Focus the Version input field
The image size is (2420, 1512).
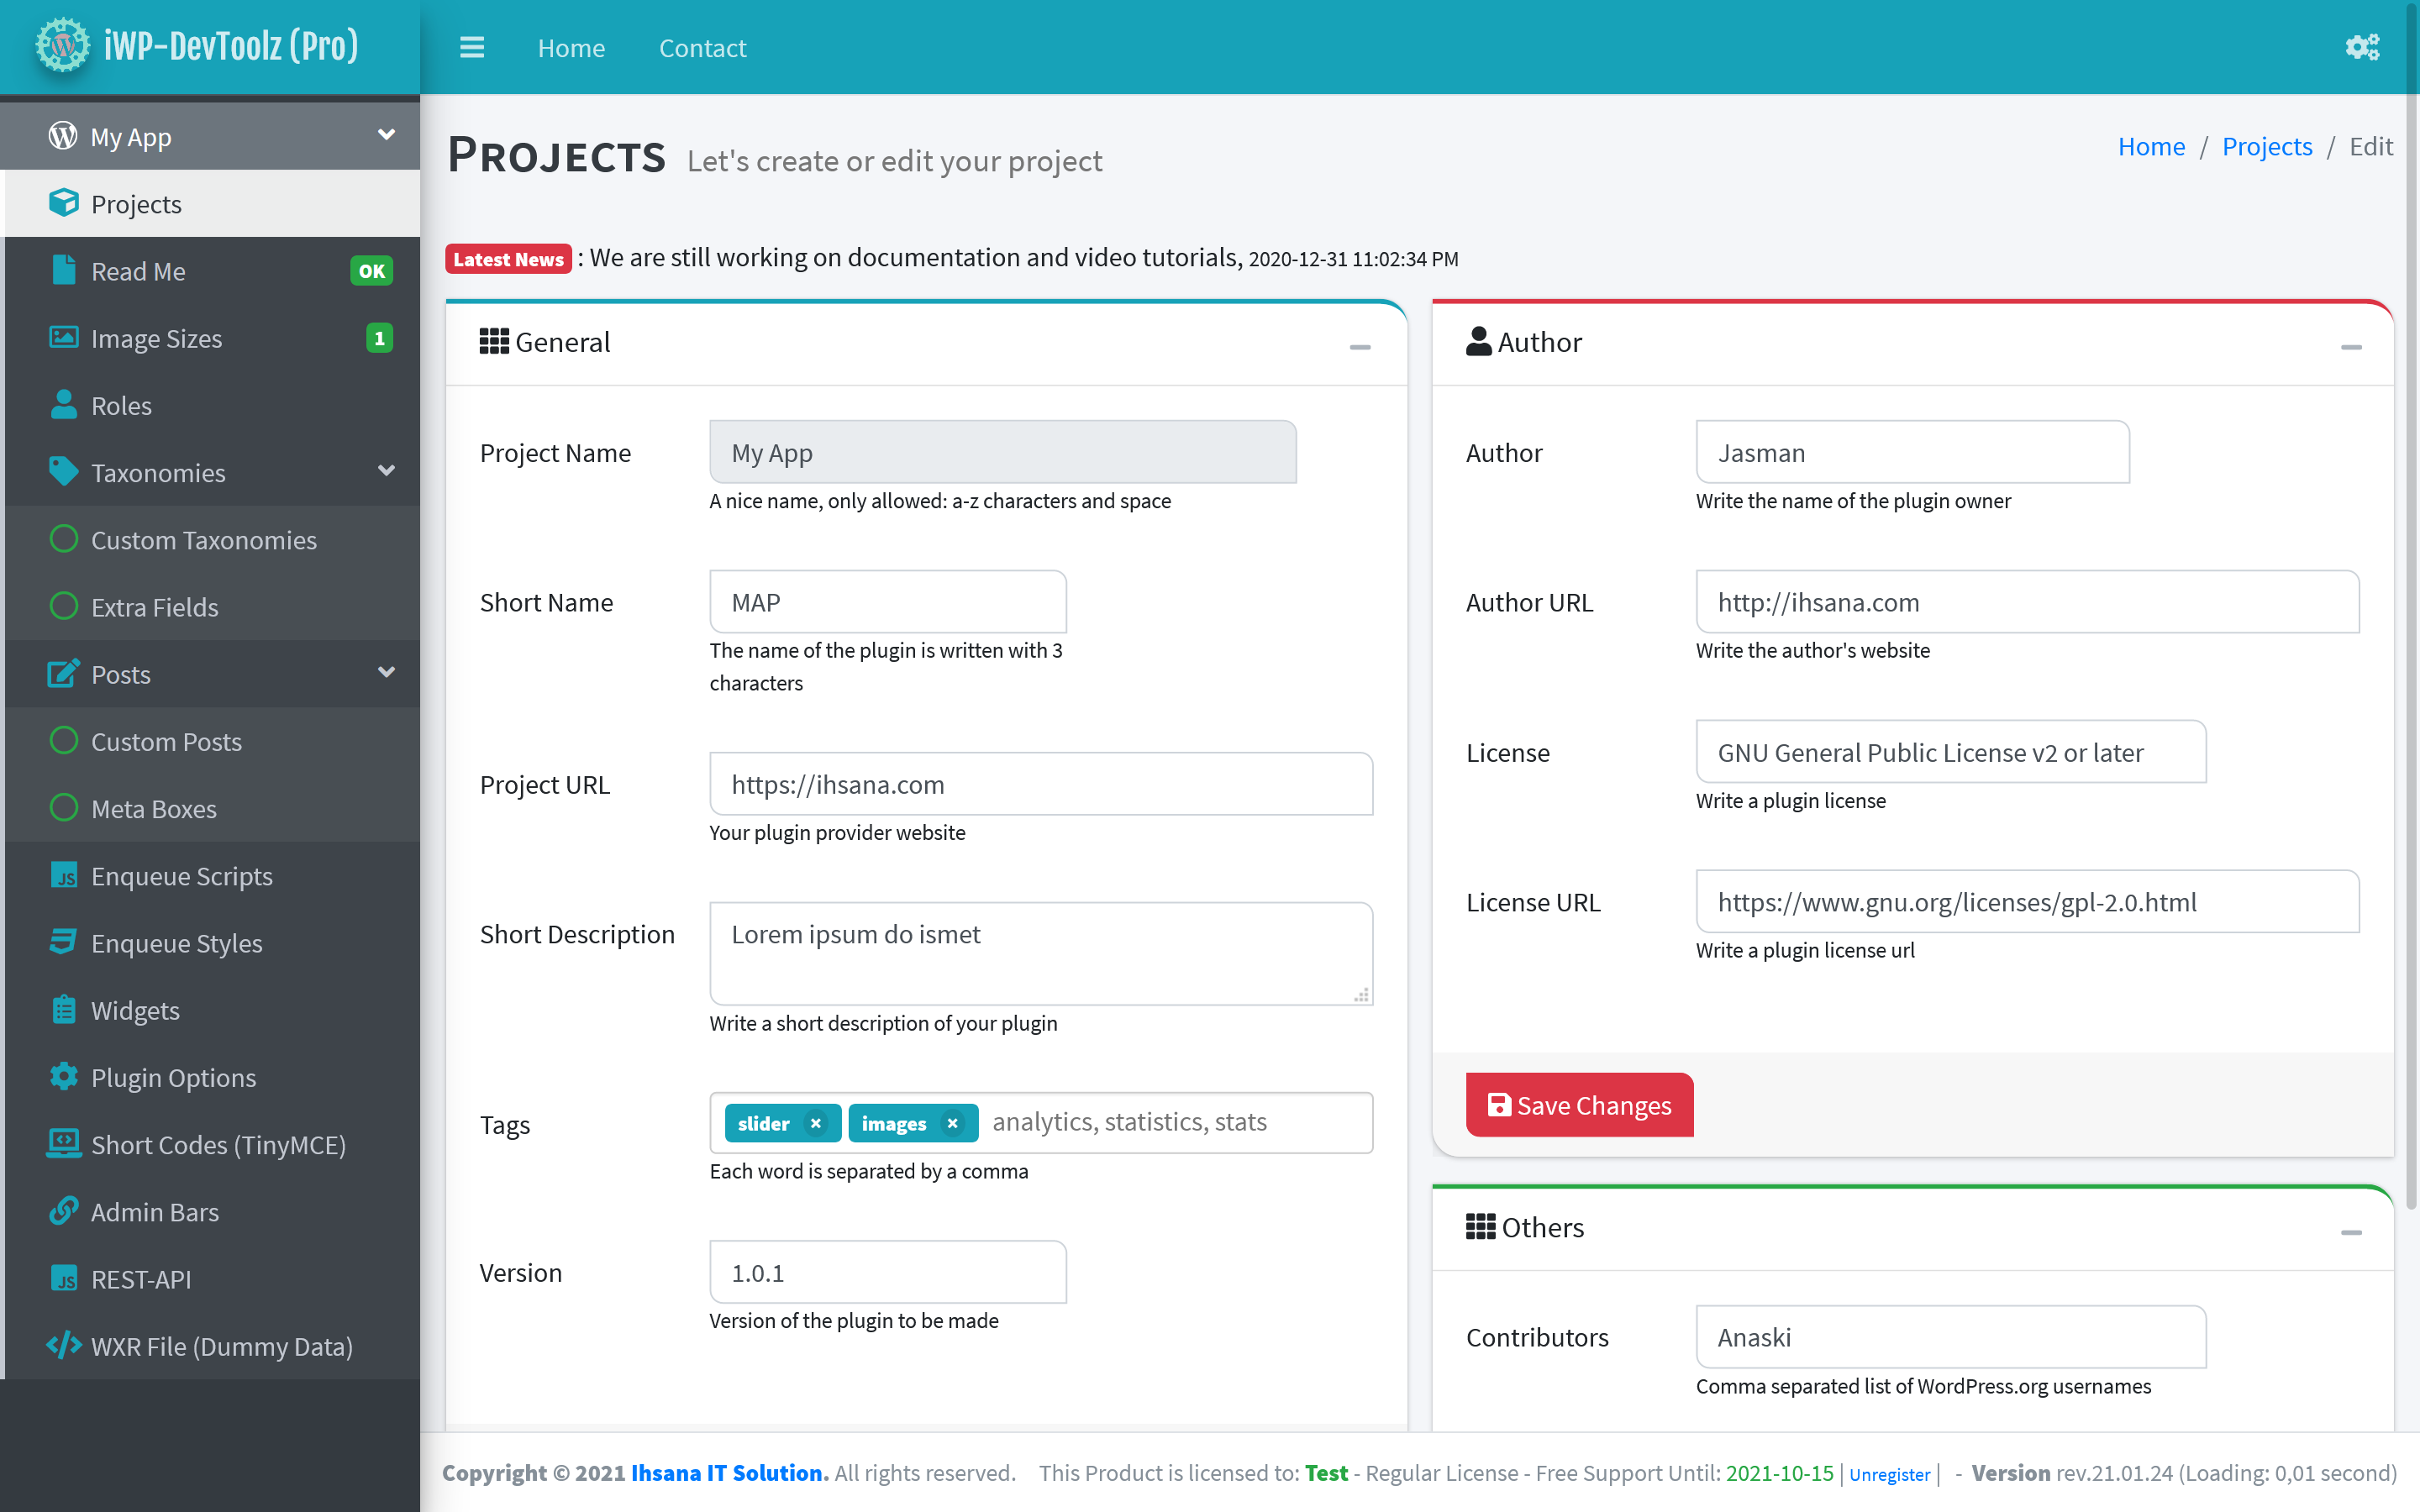tap(888, 1272)
